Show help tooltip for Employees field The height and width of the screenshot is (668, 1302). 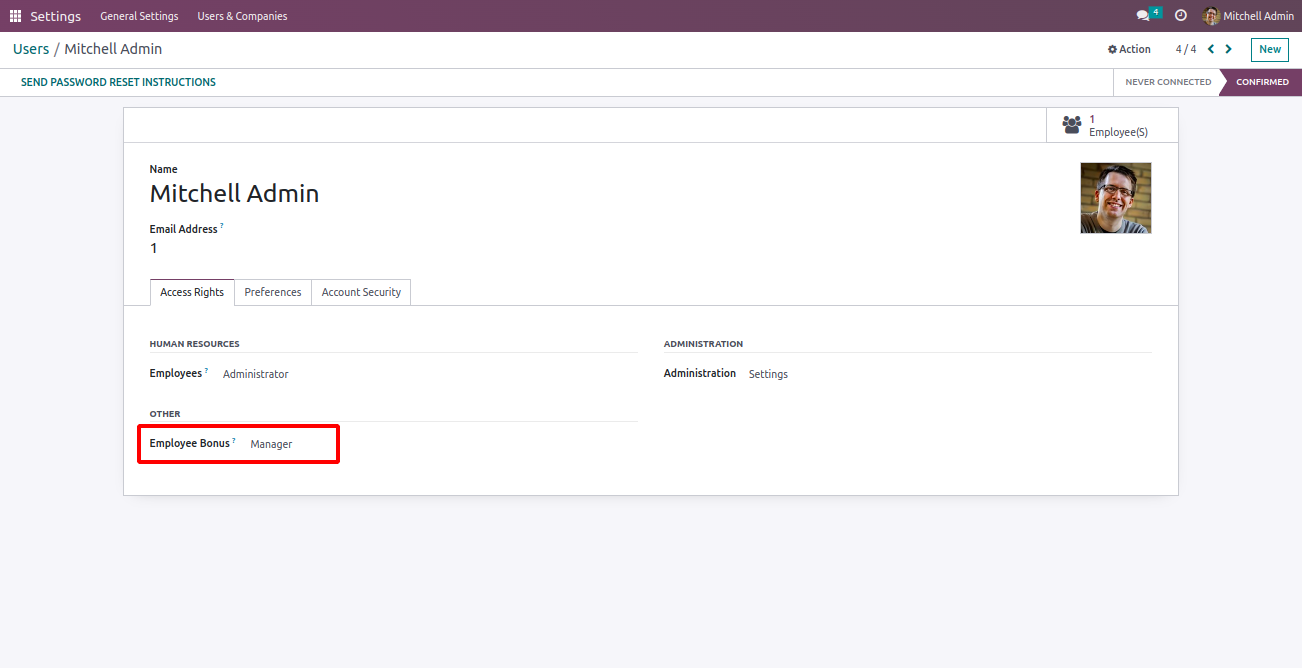[x=207, y=370]
